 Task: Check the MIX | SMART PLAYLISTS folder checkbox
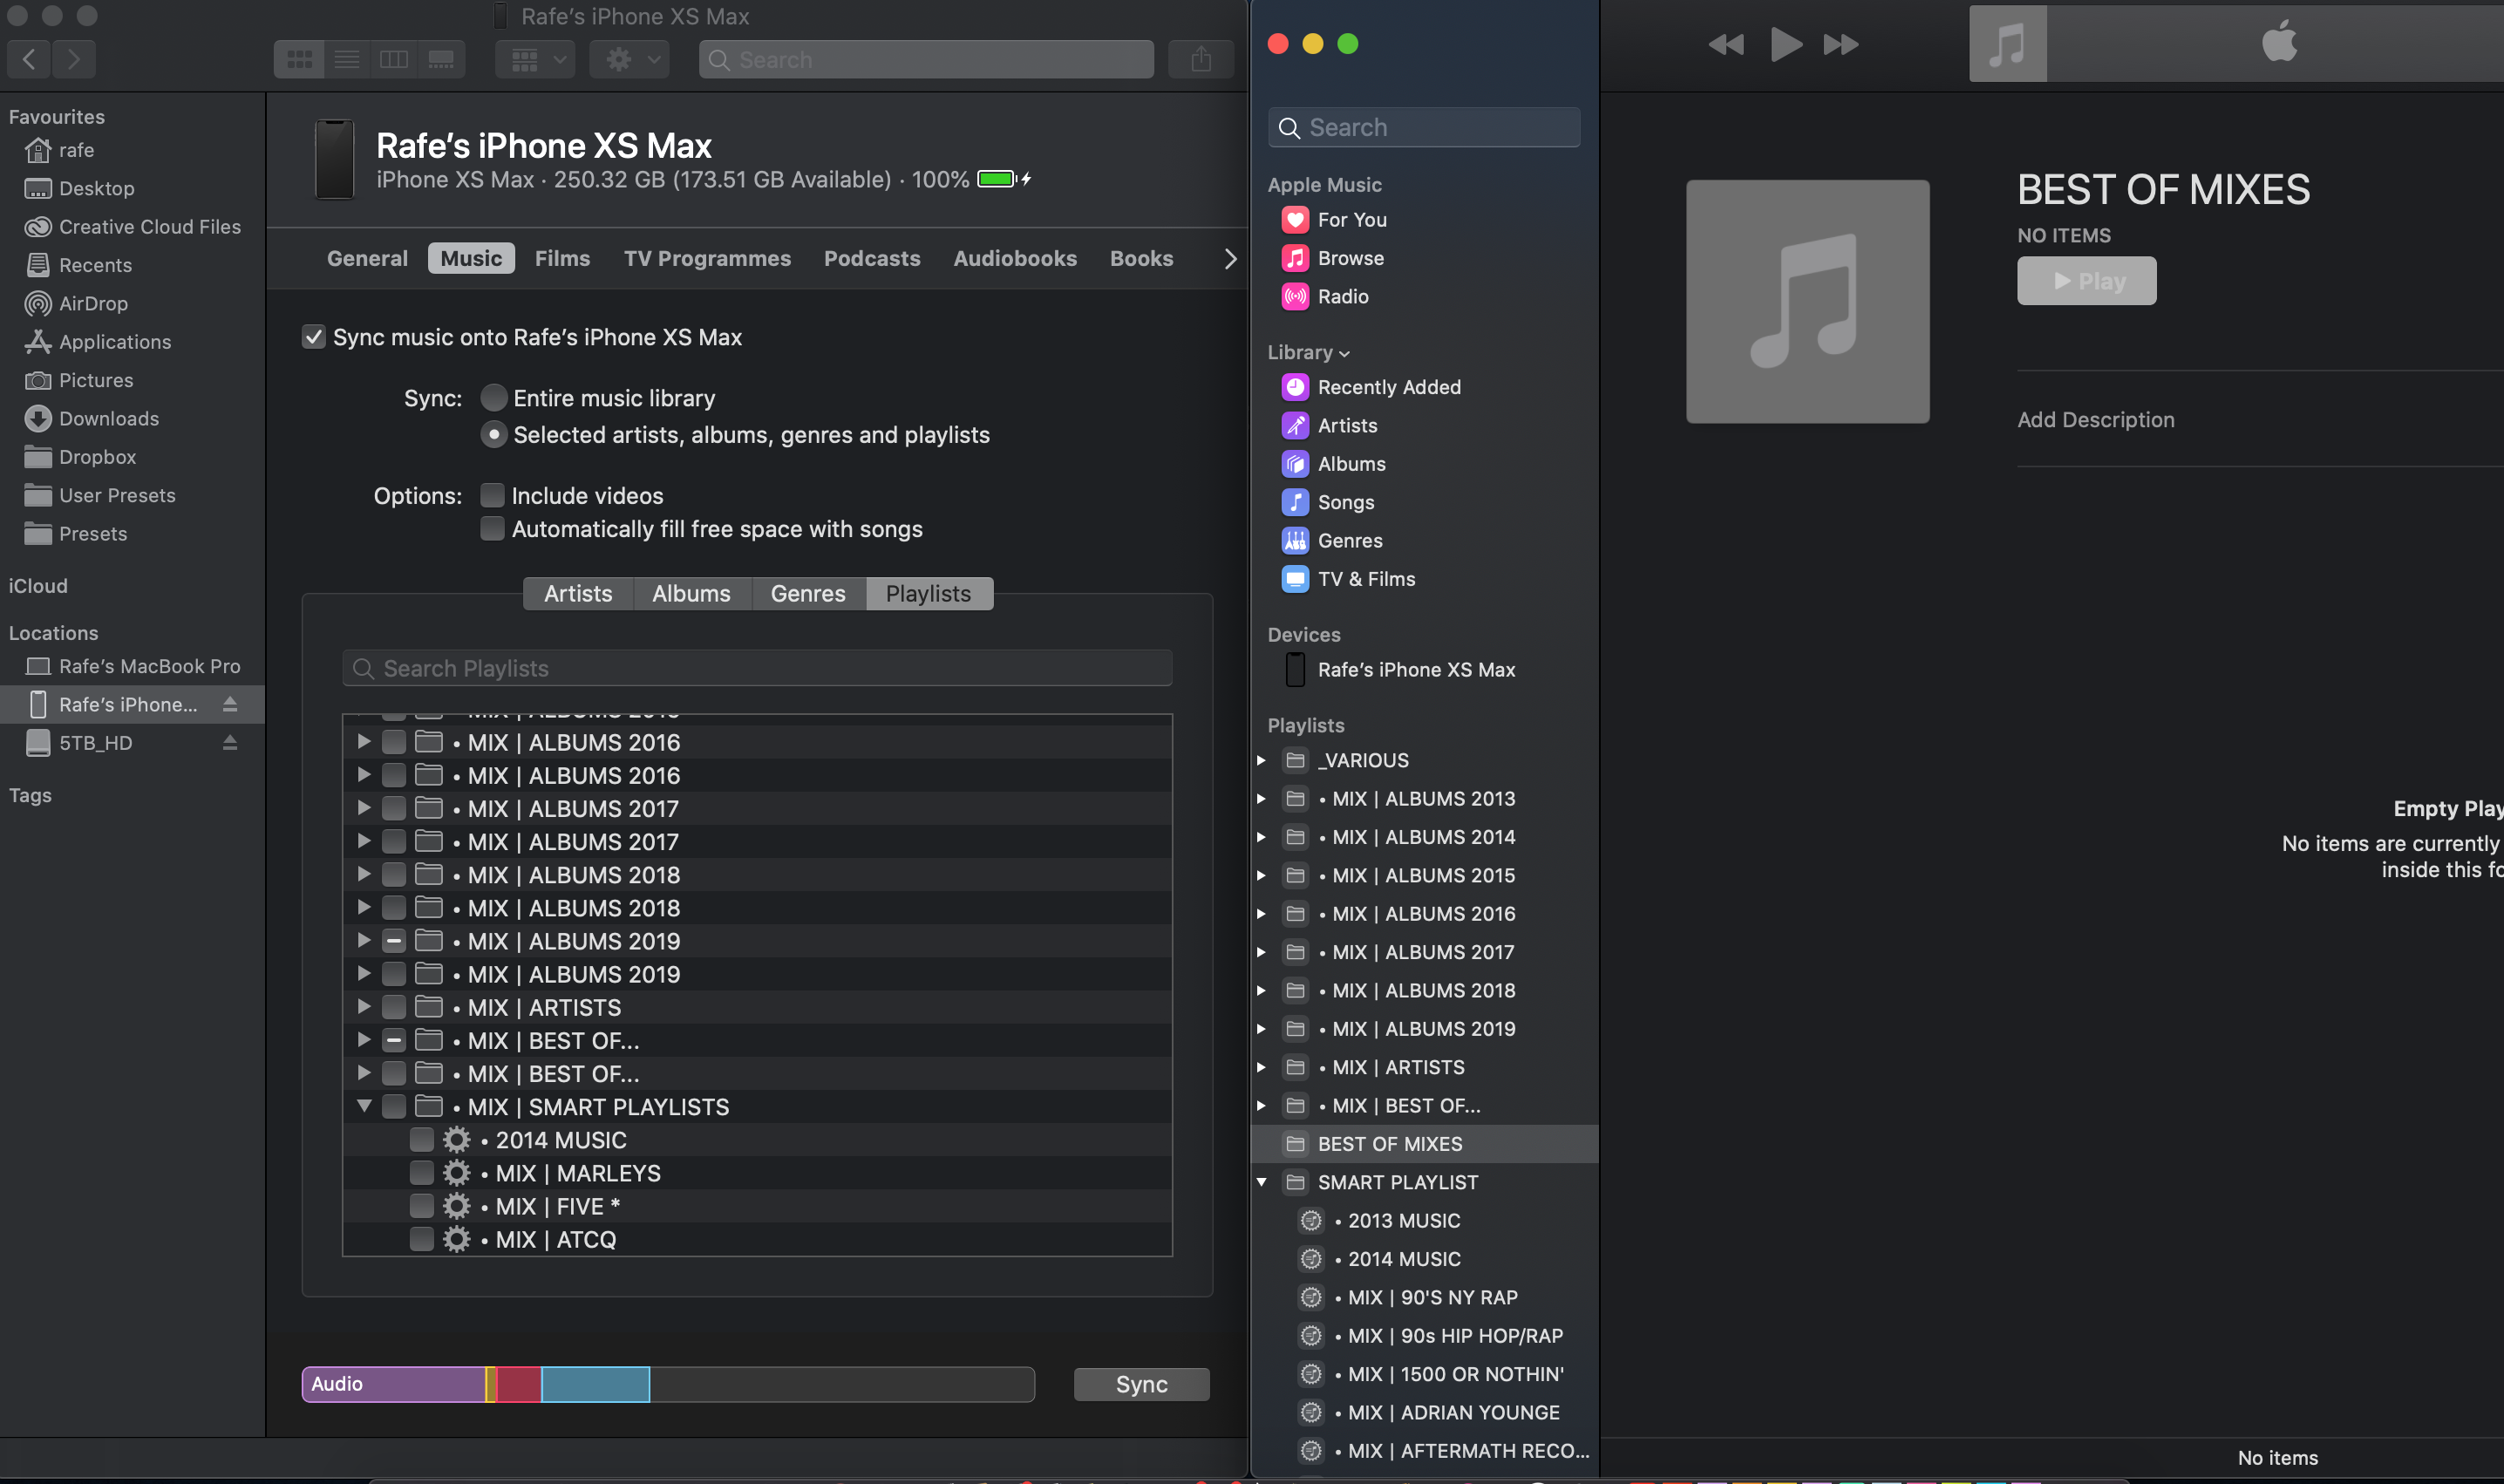point(394,1107)
